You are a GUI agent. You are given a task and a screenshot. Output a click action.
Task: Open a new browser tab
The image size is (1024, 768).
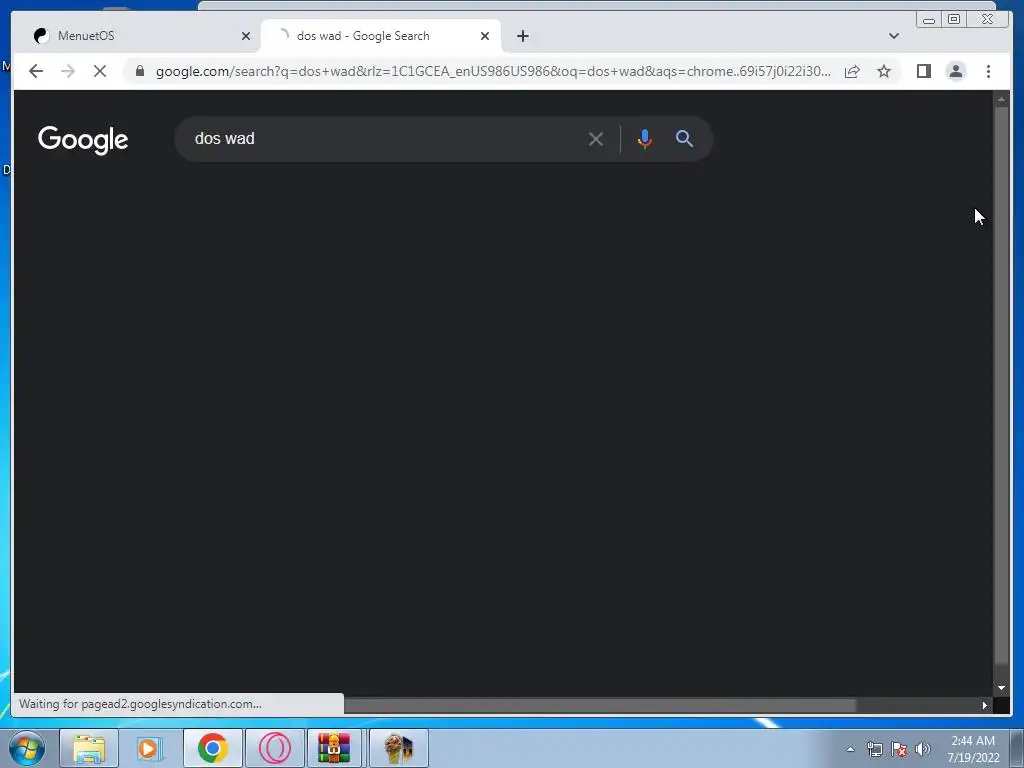522,36
